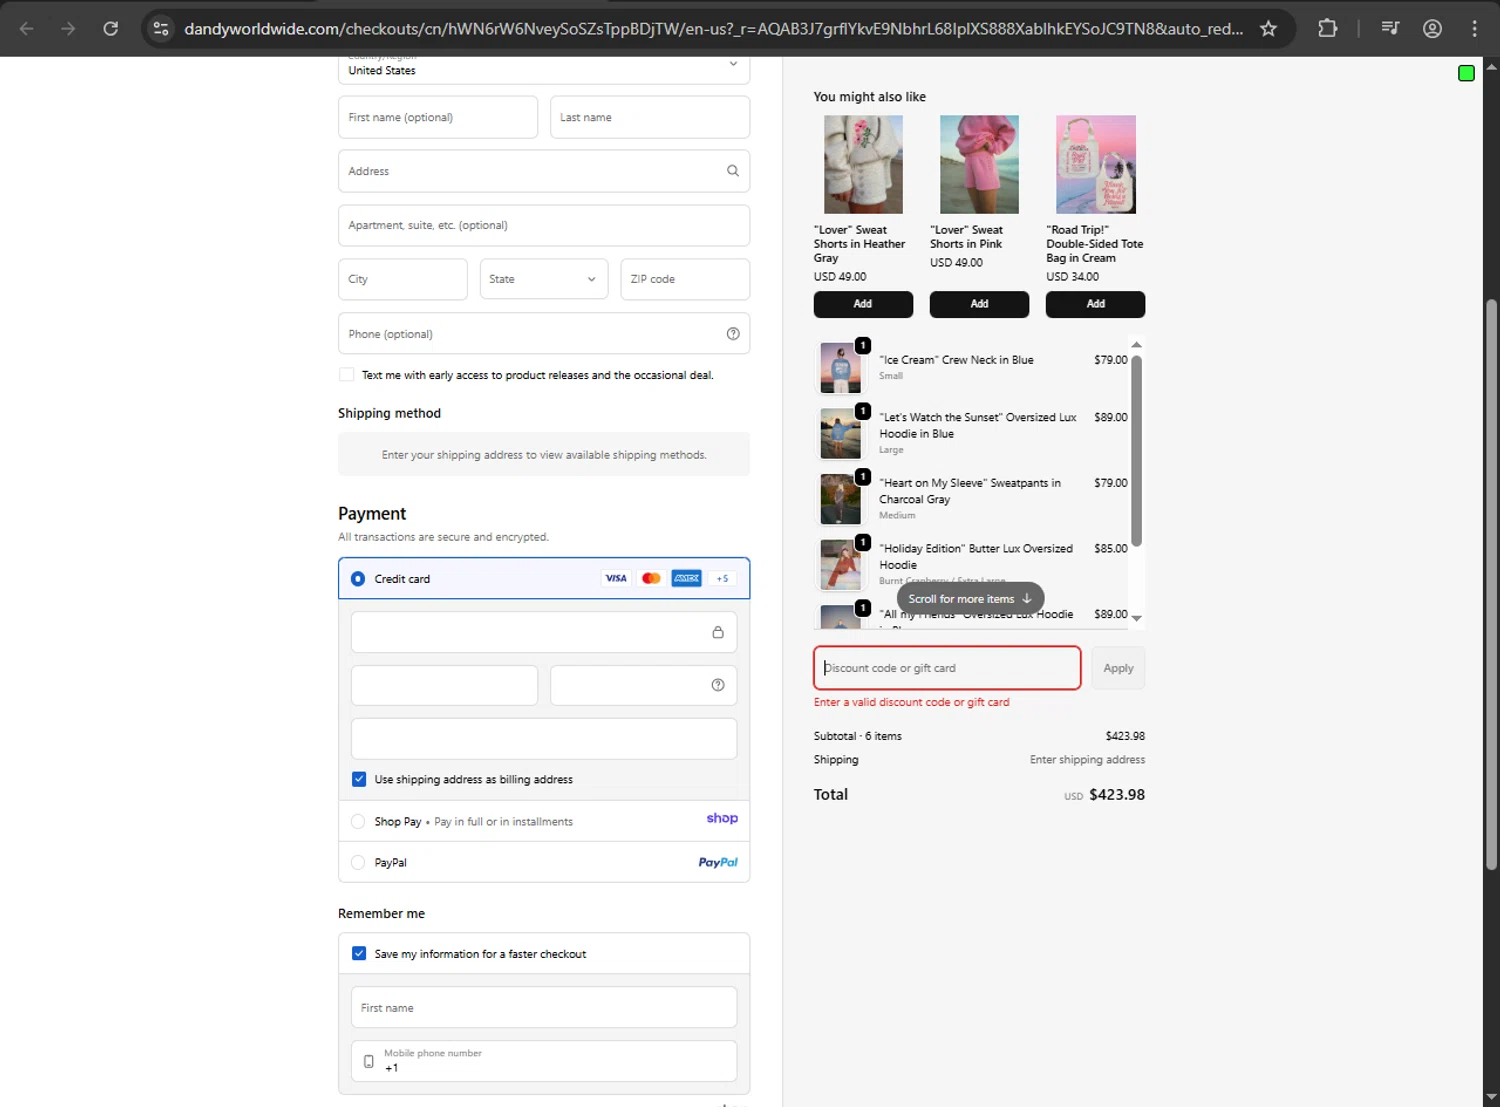Viewport: 1500px width, 1107px height.
Task: Click Apply discount button
Action: [1118, 668]
